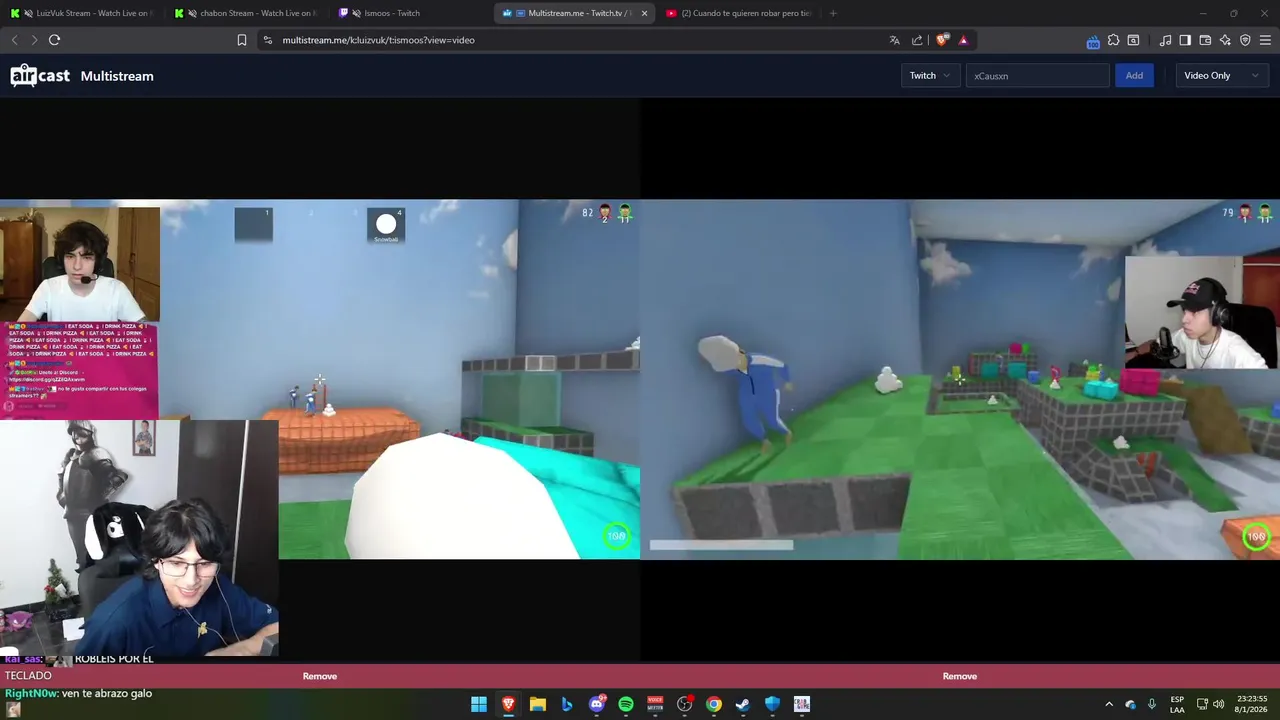Open Voicemeeter from the taskbar
The width and height of the screenshot is (1280, 720).
coord(655,704)
